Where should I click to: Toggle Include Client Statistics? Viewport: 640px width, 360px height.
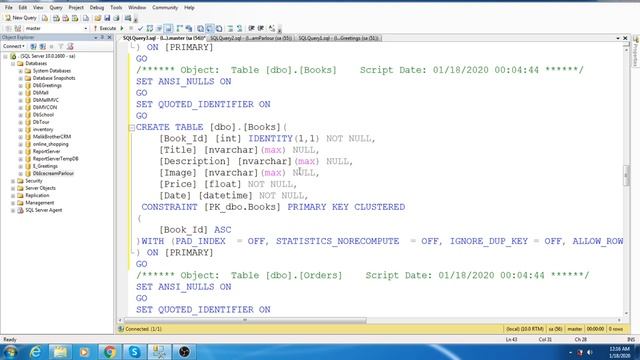point(189,28)
